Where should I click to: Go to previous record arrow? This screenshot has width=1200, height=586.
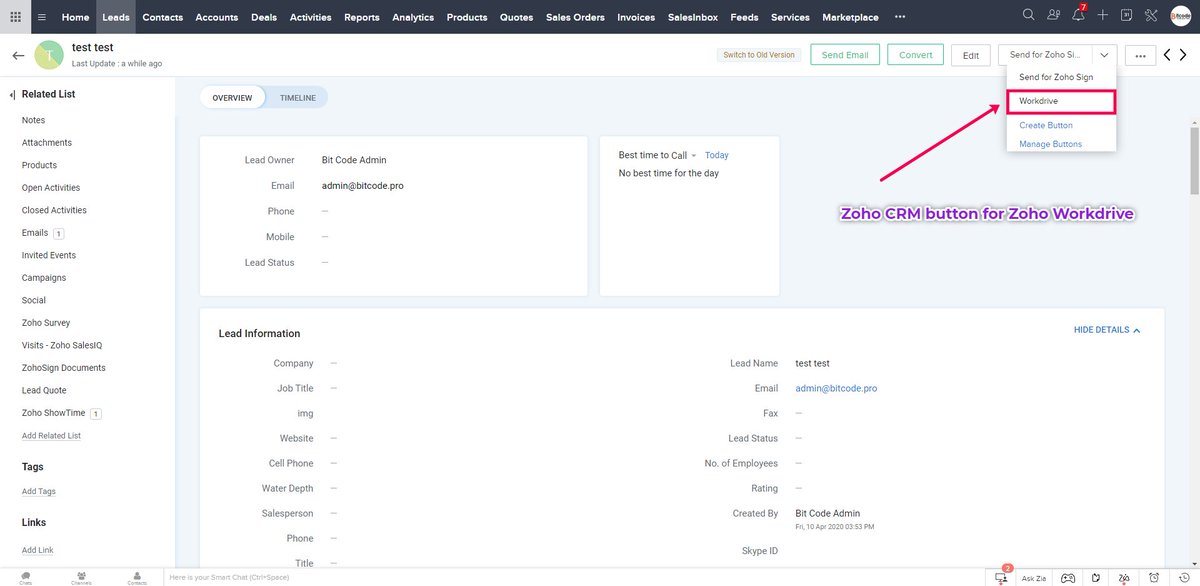[1167, 55]
